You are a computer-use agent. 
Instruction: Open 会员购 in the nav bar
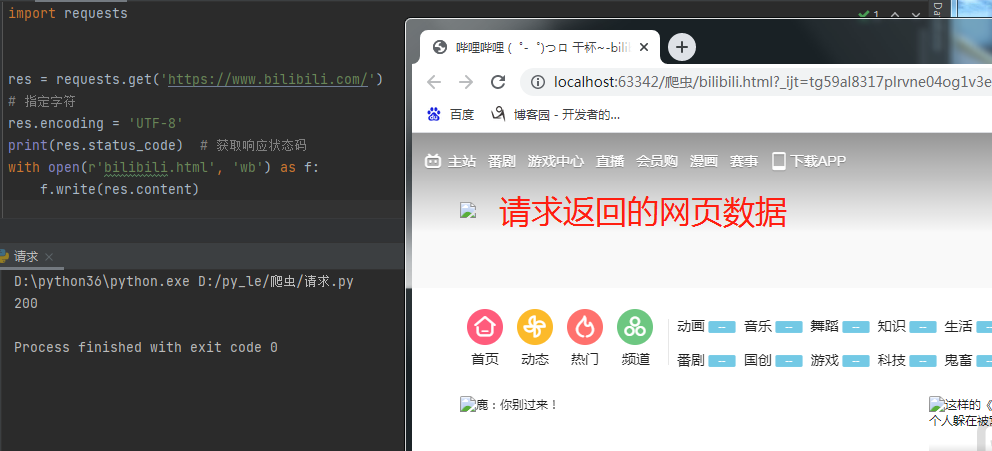(657, 161)
